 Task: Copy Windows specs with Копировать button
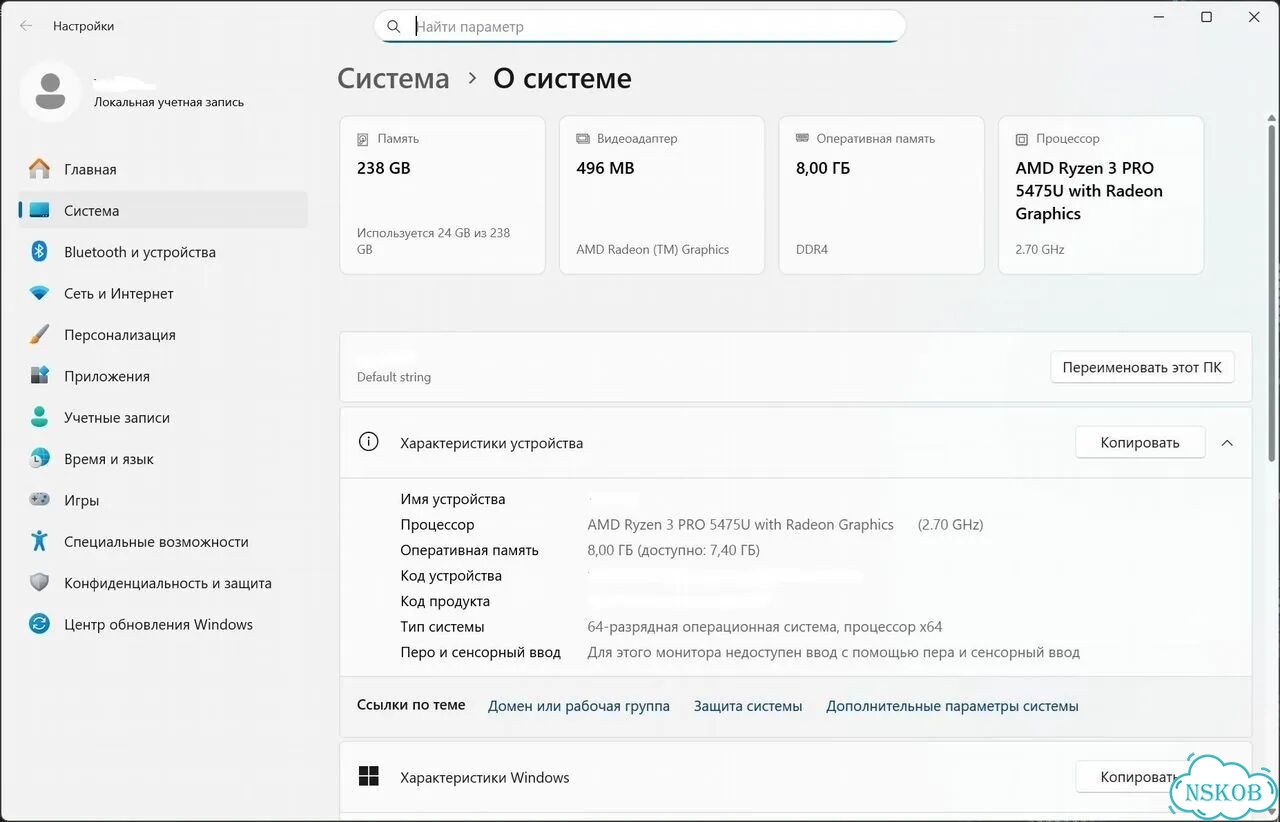[1140, 777]
